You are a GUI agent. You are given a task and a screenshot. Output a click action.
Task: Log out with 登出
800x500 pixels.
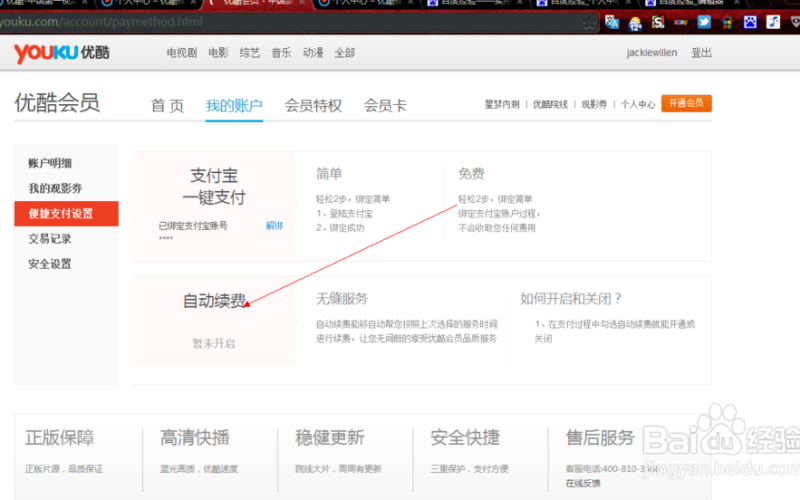pyautogui.click(x=701, y=53)
